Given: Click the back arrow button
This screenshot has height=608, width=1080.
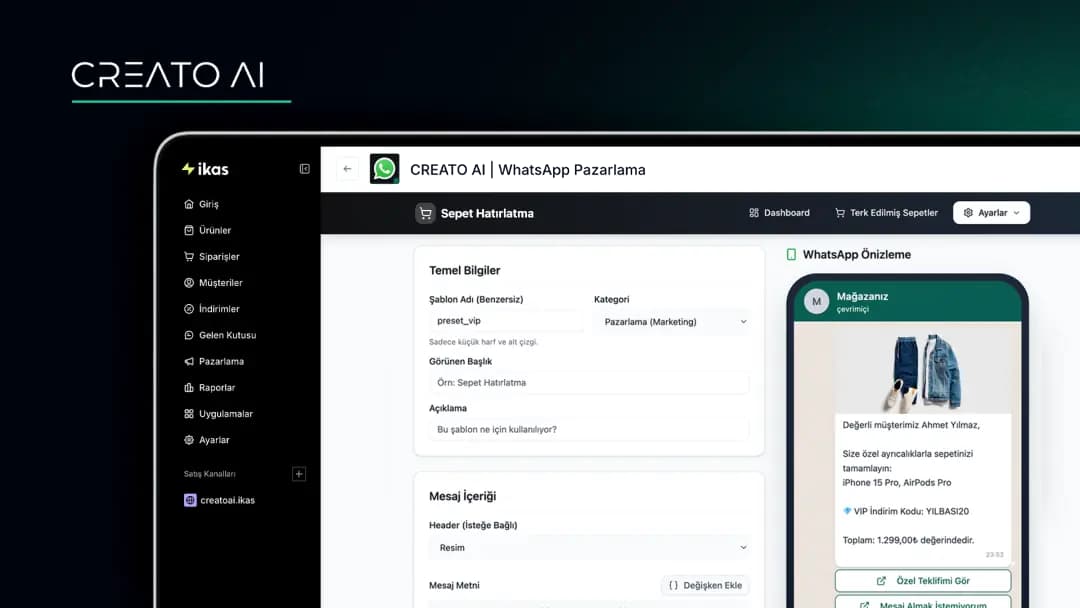Looking at the screenshot, I should coord(347,169).
